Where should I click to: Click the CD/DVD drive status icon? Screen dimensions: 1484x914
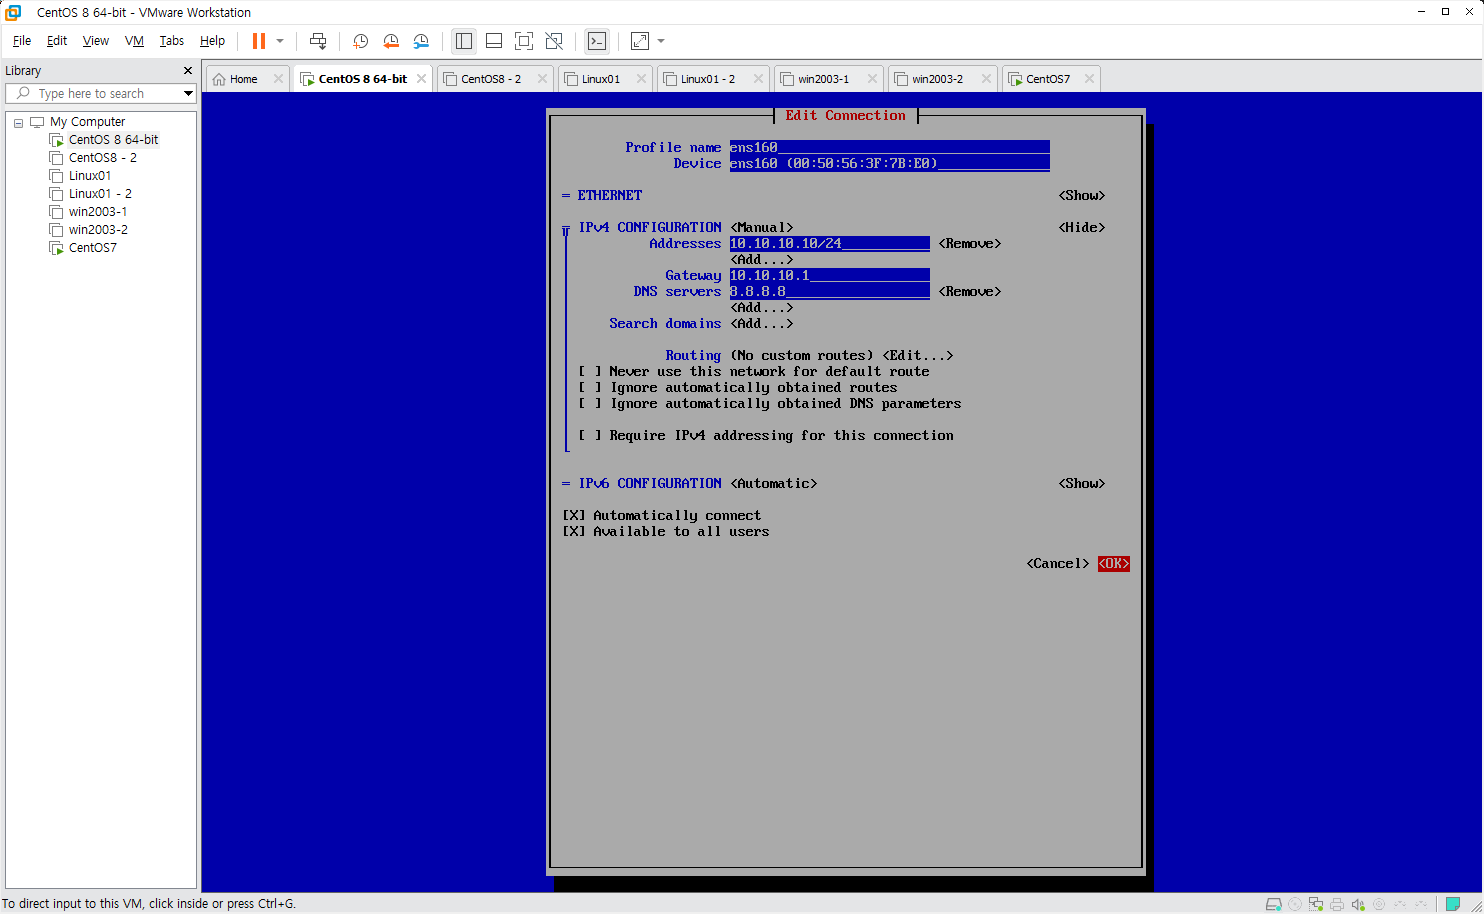pos(1295,904)
